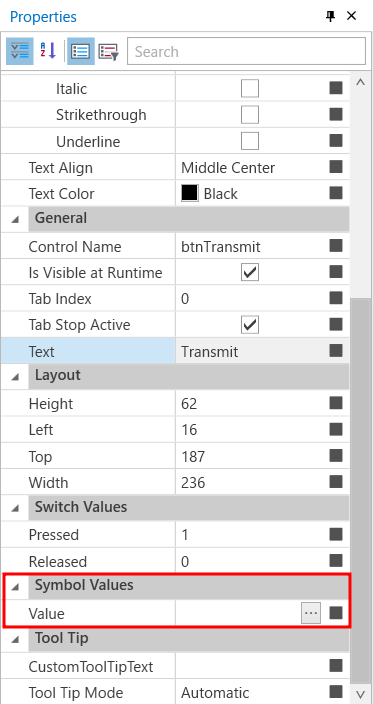Toggle the Strikethrough checkbox

click(x=250, y=115)
